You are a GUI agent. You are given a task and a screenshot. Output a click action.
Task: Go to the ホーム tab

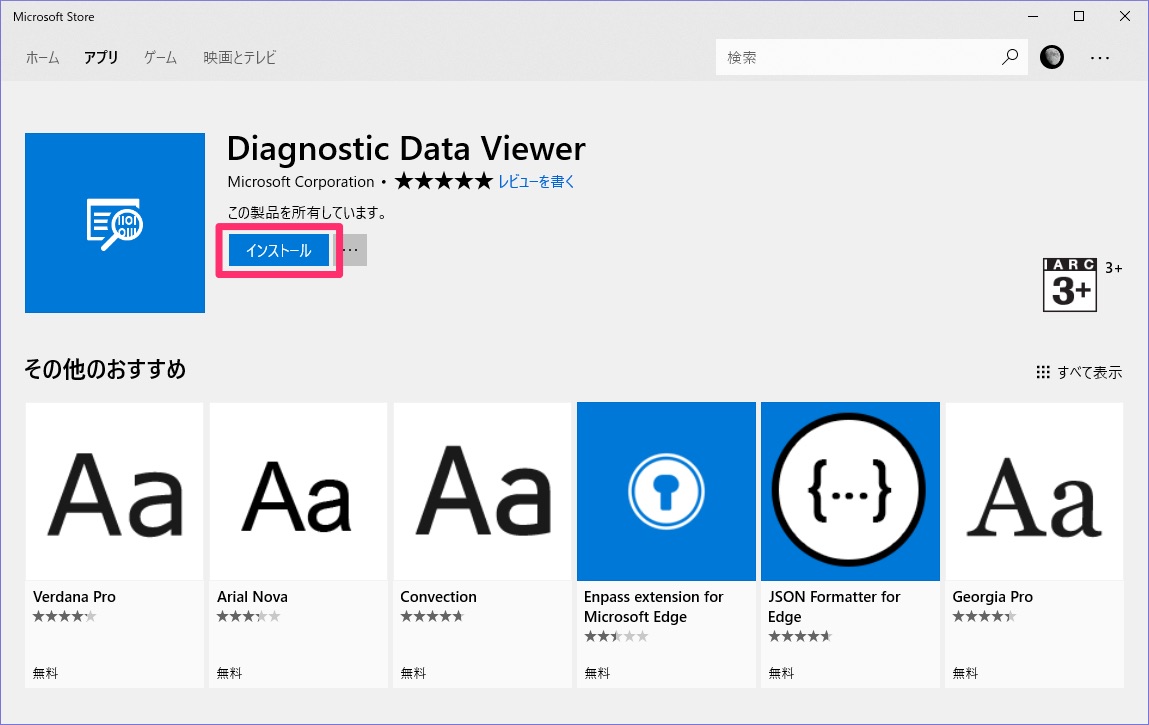coord(43,57)
